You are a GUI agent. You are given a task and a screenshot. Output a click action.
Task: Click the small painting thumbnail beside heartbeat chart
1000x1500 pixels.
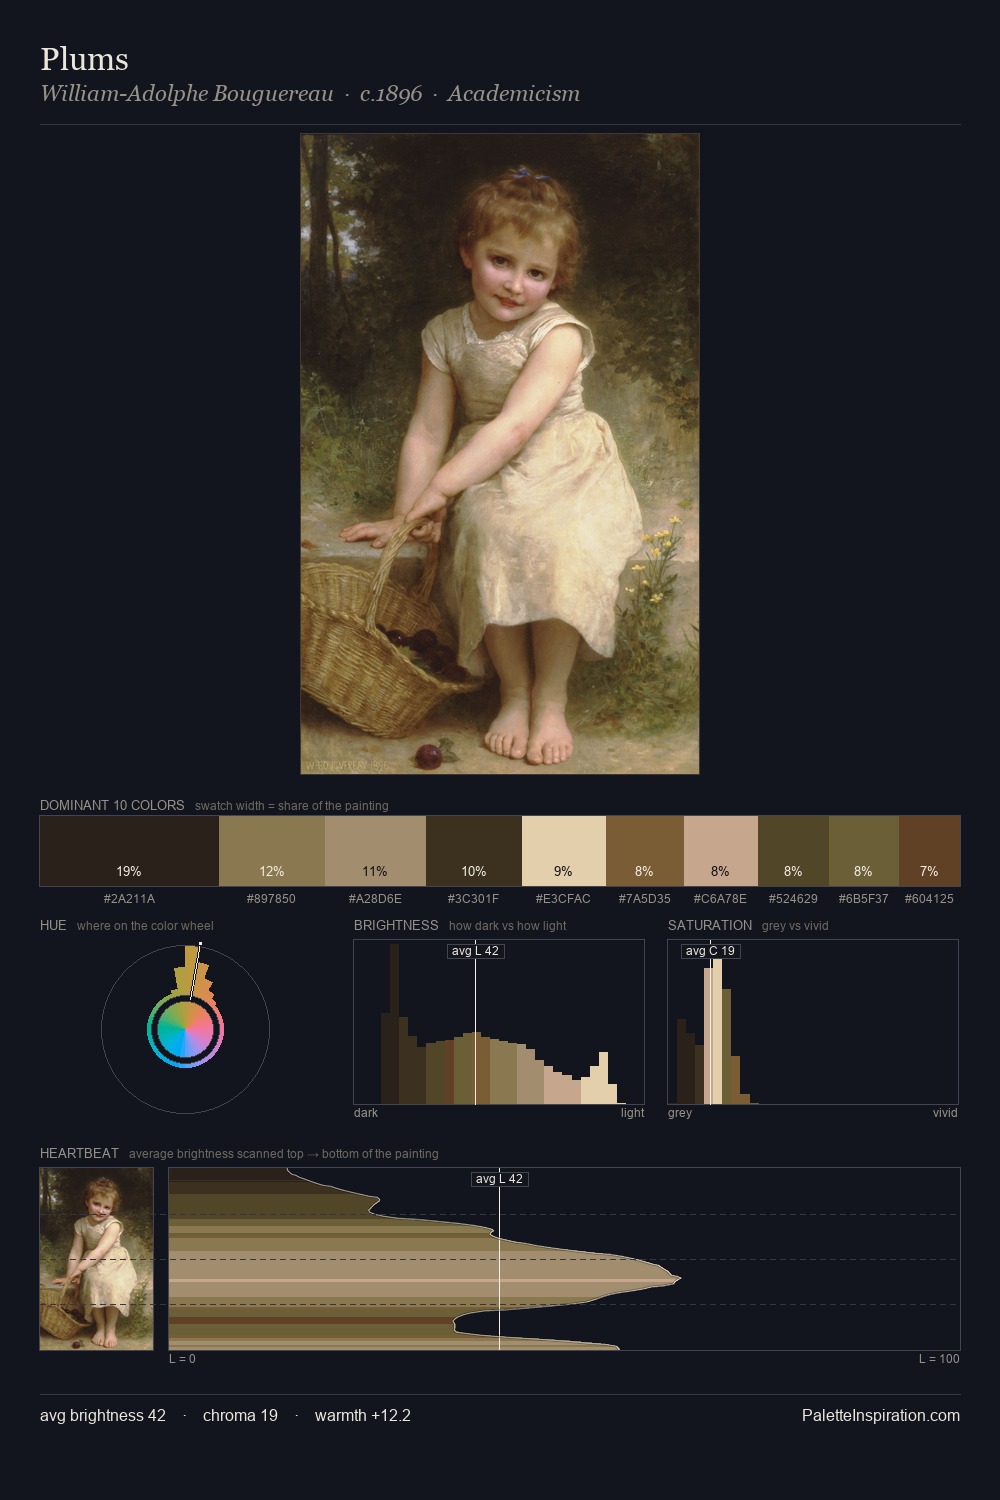(96, 1259)
